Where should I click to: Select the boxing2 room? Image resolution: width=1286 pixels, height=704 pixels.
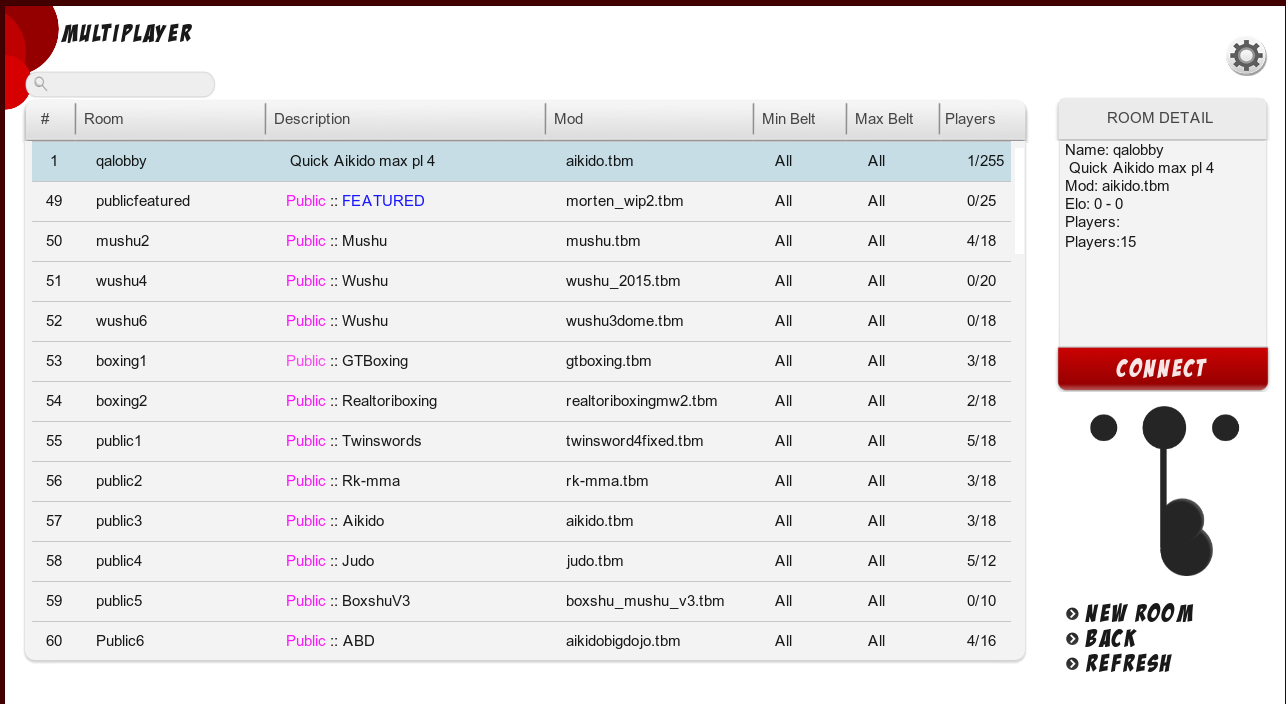(521, 401)
